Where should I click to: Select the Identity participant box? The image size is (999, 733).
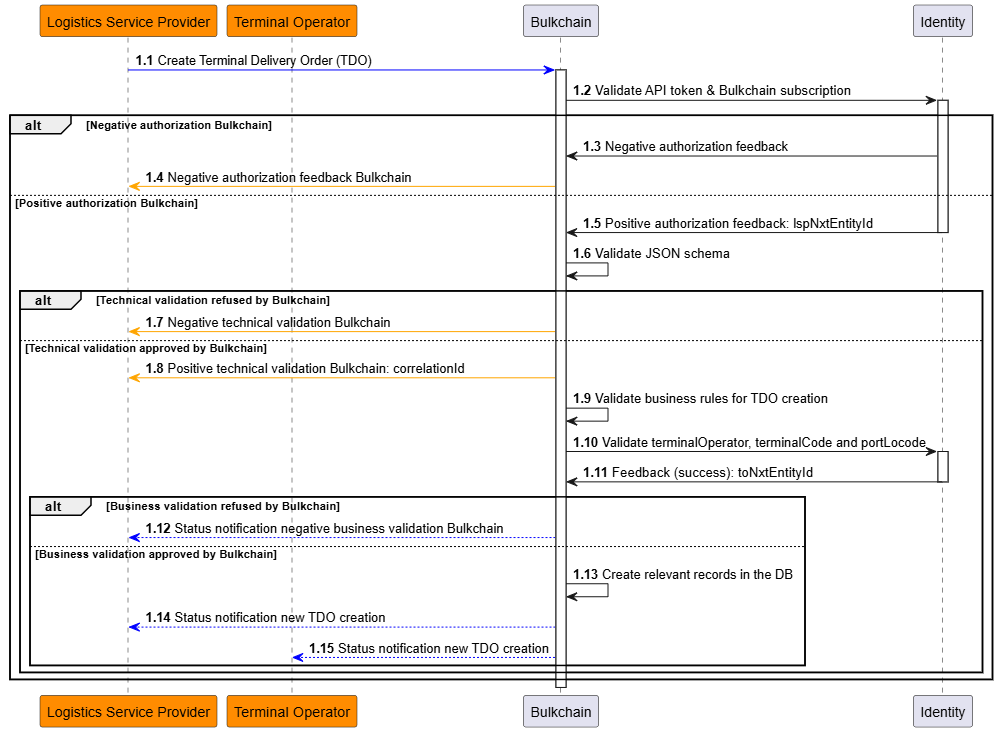[941, 20]
